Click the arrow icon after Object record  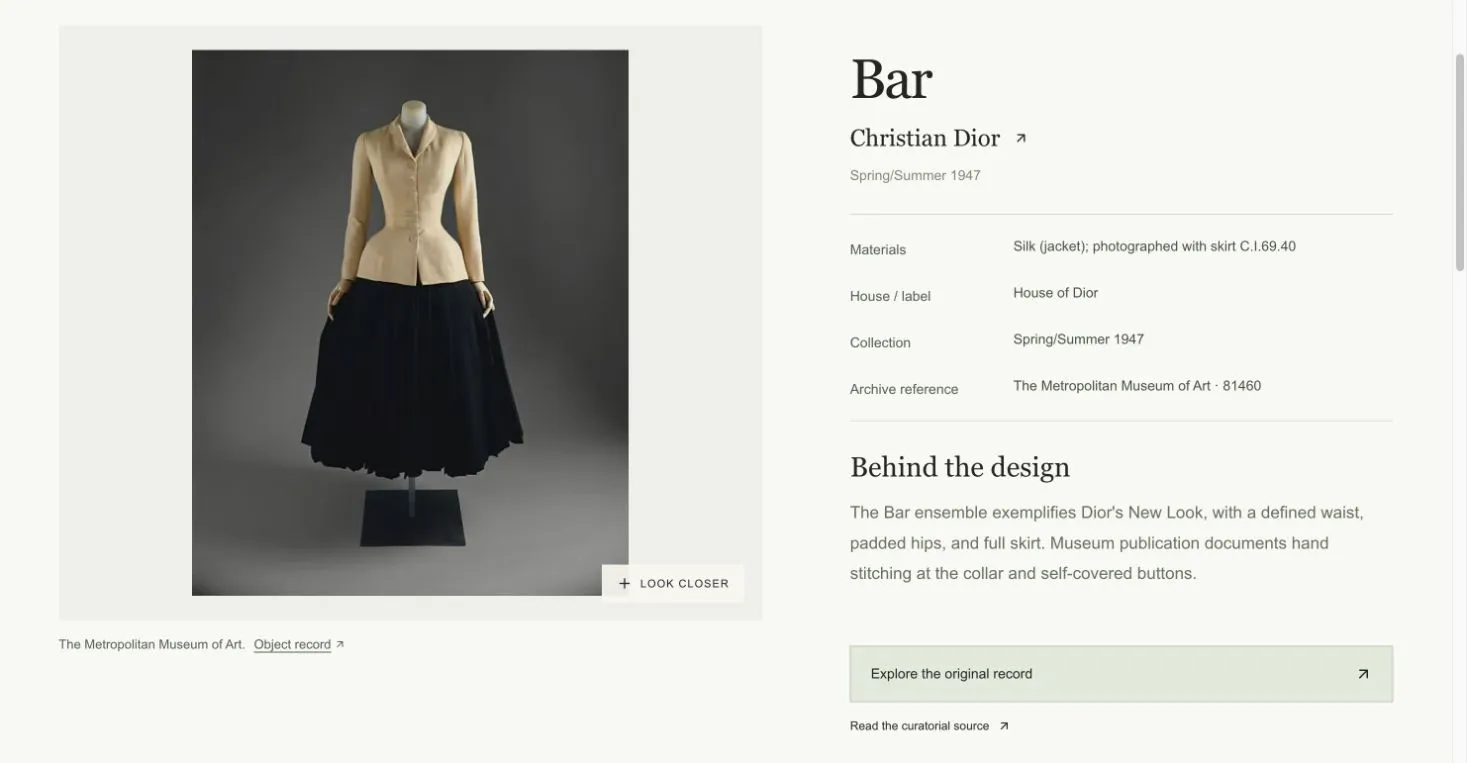pyautogui.click(x=340, y=645)
